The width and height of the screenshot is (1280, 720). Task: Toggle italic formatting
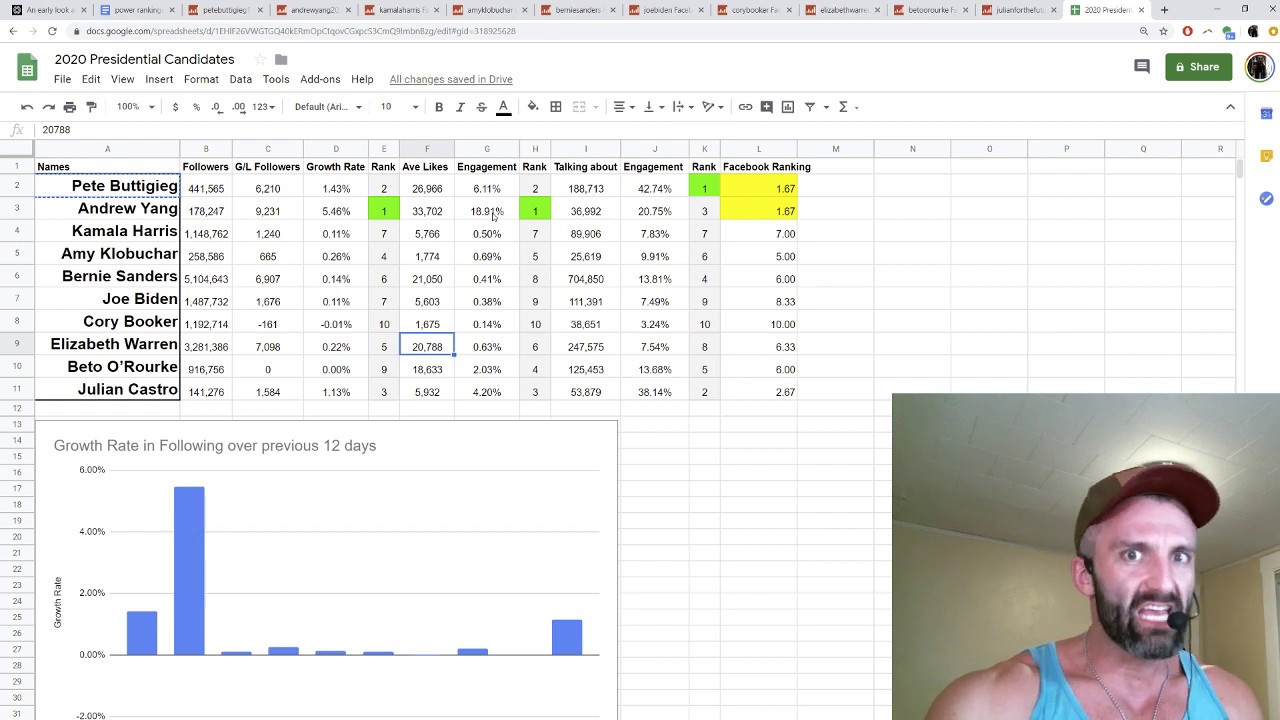[x=460, y=107]
